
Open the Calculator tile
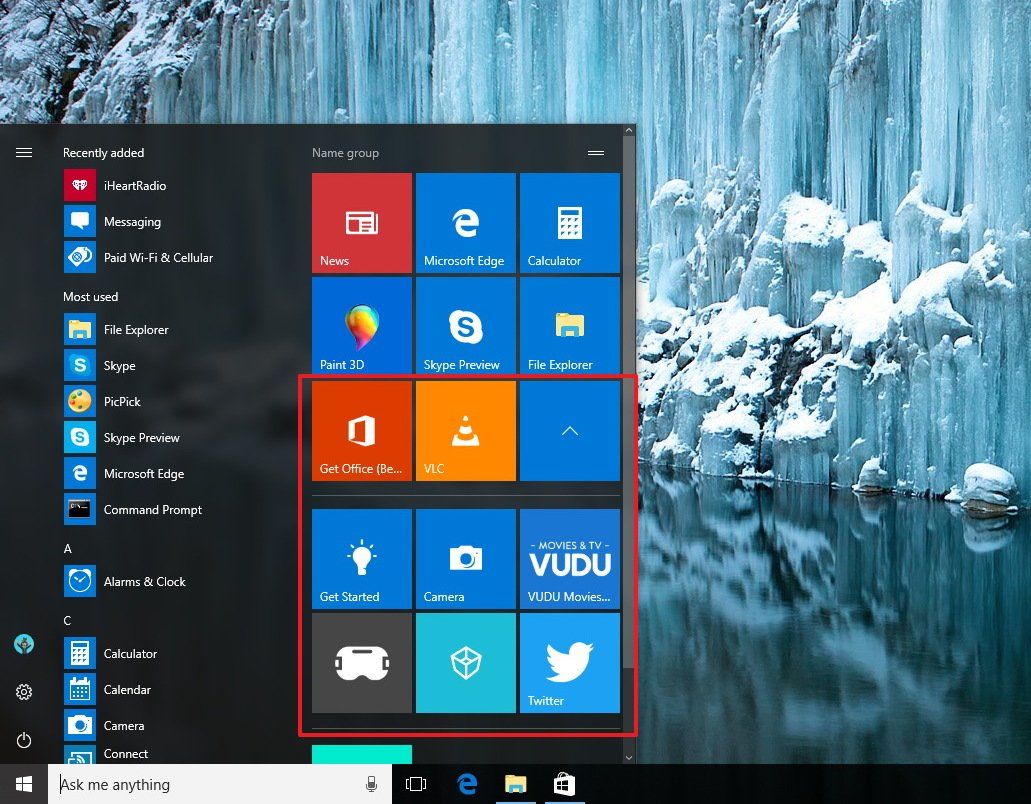click(x=569, y=222)
